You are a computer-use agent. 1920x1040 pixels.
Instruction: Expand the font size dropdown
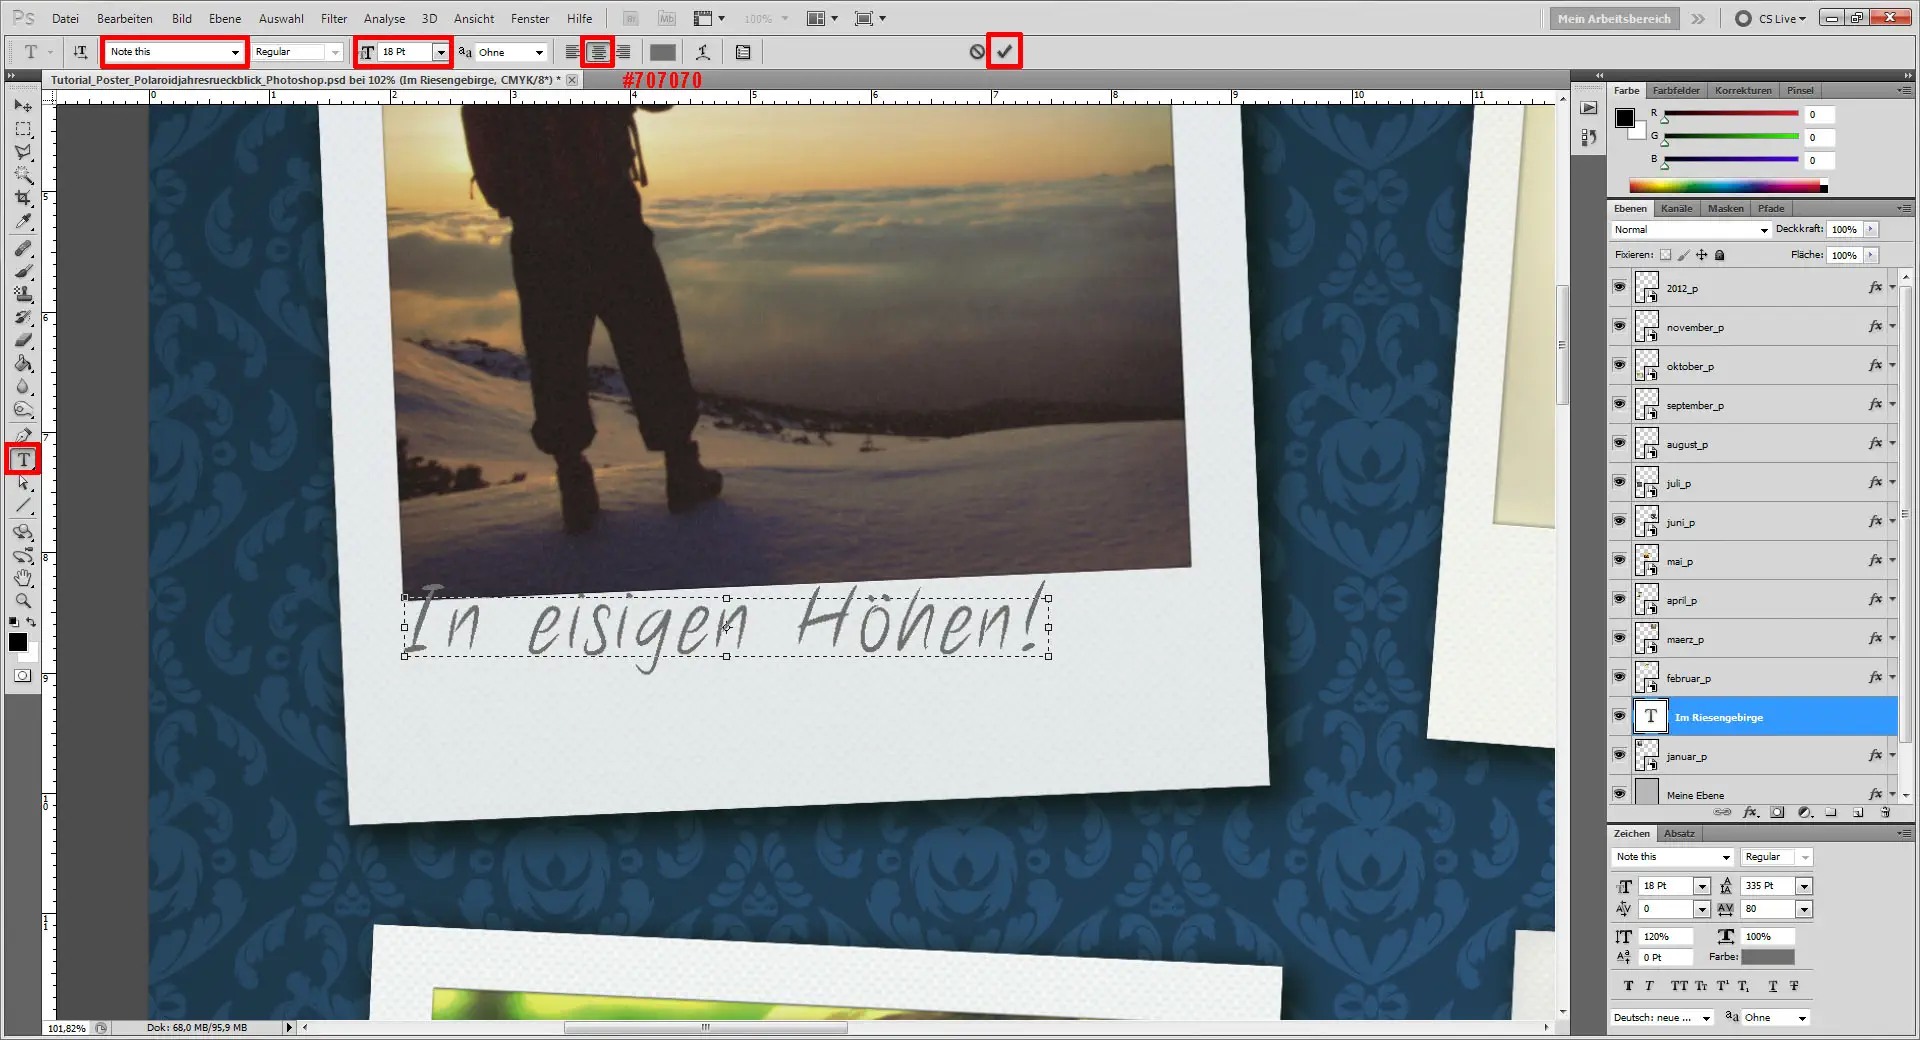(x=440, y=52)
